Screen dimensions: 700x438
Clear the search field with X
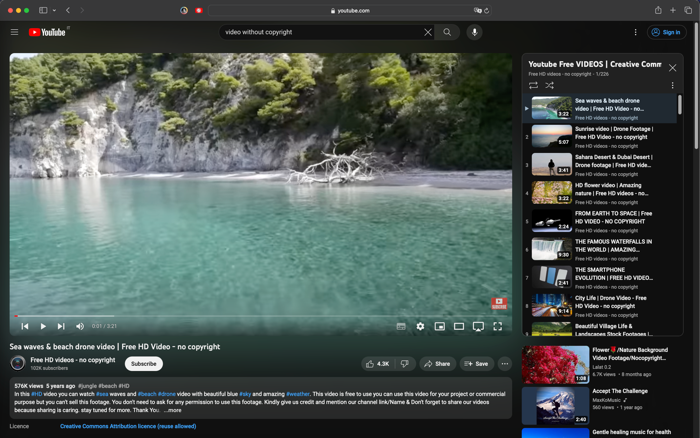pos(428,32)
